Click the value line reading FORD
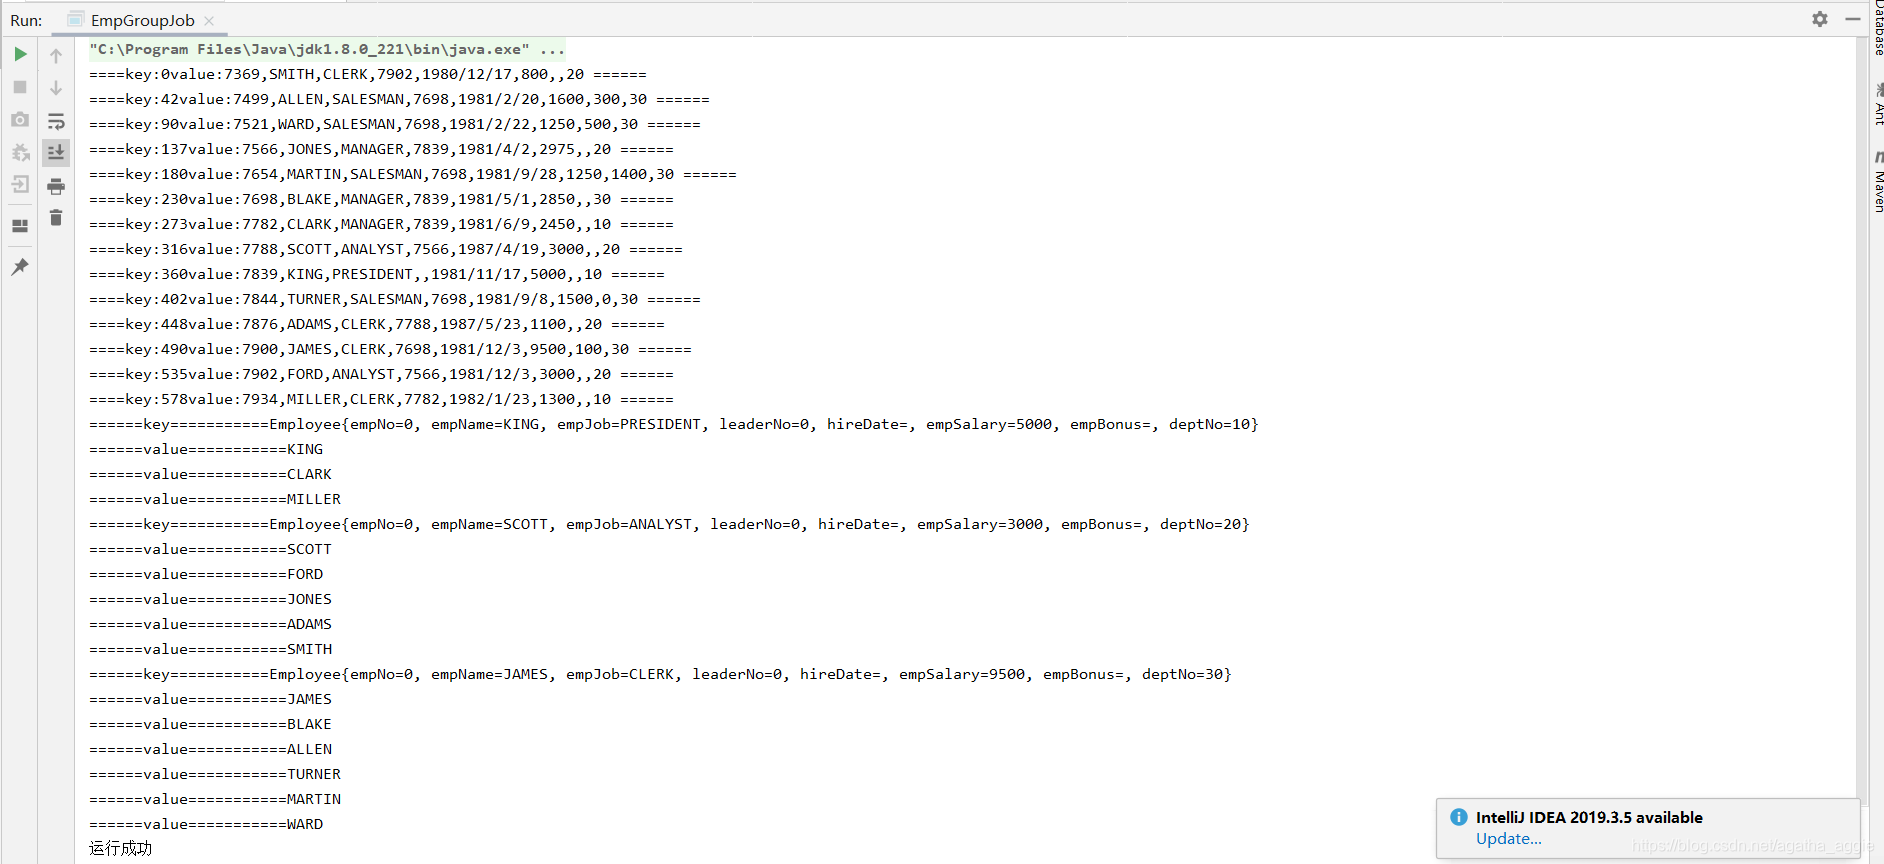The height and width of the screenshot is (864, 1884). 206,574
